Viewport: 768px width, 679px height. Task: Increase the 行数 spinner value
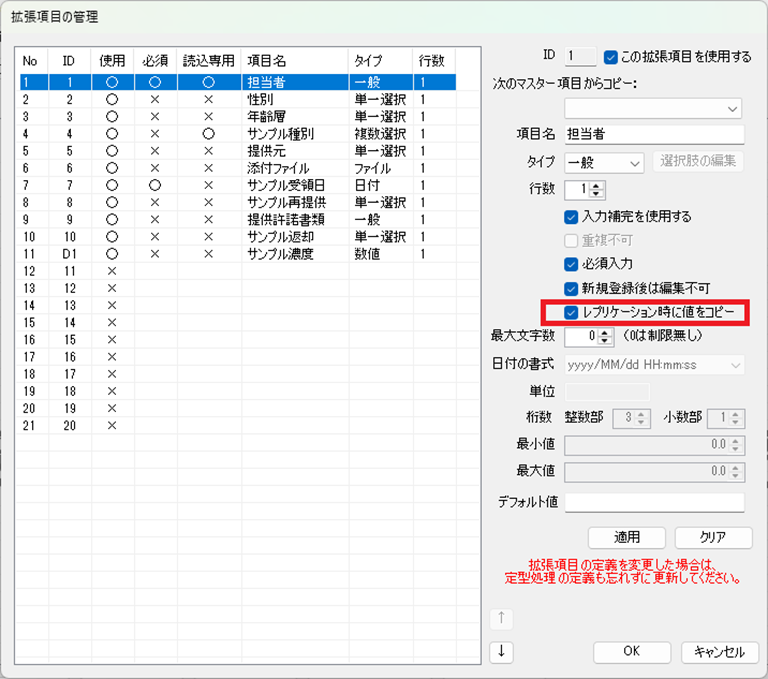pyautogui.click(x=598, y=185)
